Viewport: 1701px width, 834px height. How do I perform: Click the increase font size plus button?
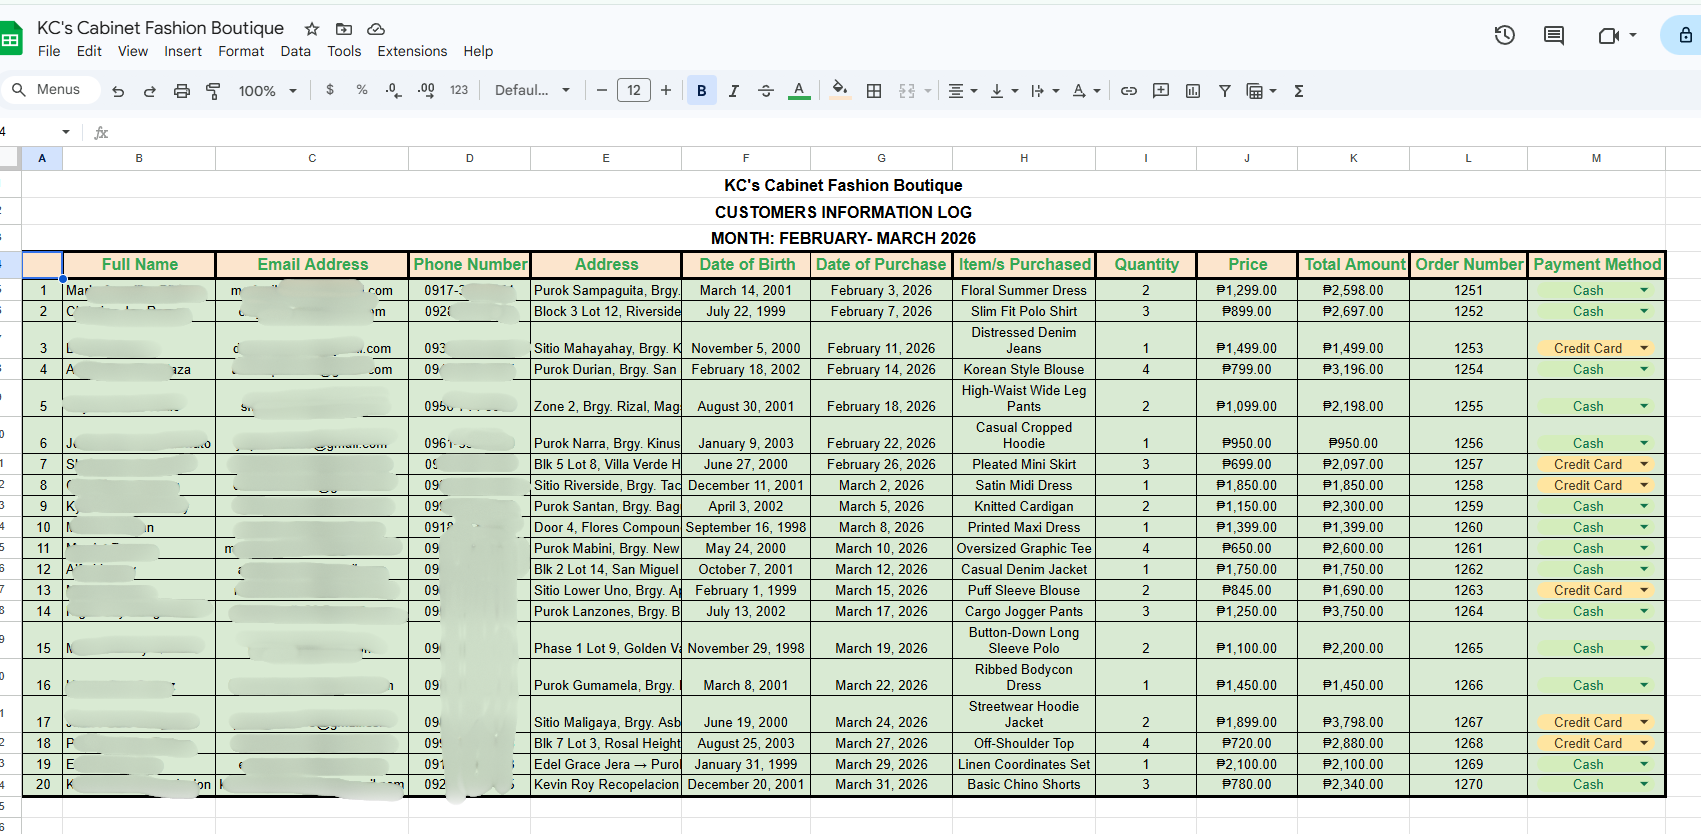click(666, 91)
